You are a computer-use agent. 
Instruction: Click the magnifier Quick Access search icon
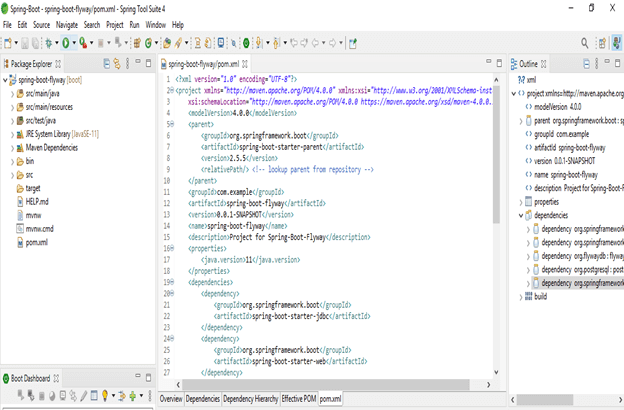click(585, 43)
